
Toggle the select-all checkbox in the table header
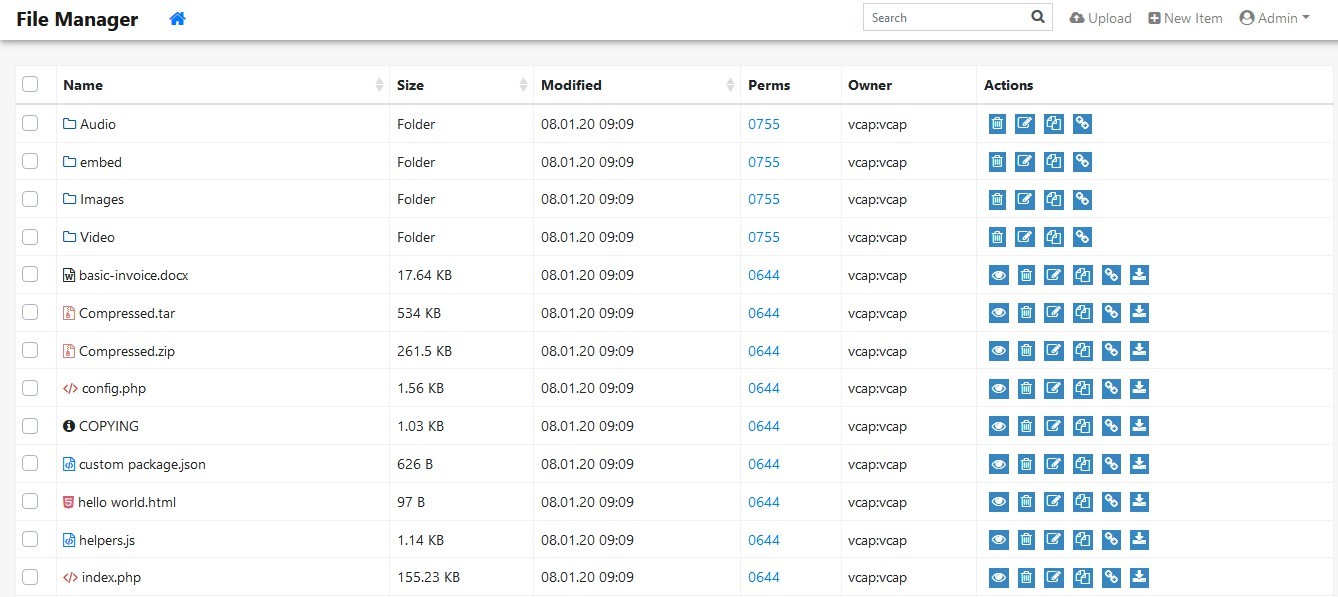(x=30, y=84)
